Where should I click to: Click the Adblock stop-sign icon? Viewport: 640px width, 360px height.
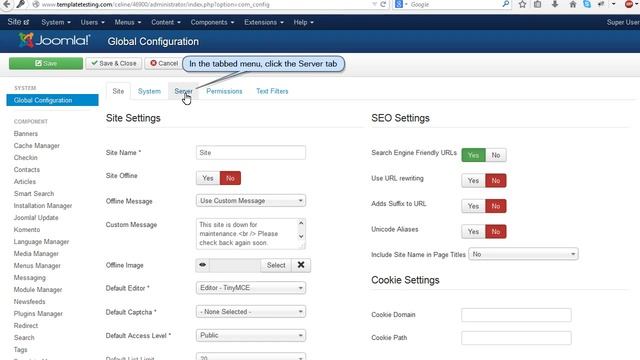tap(629, 4)
